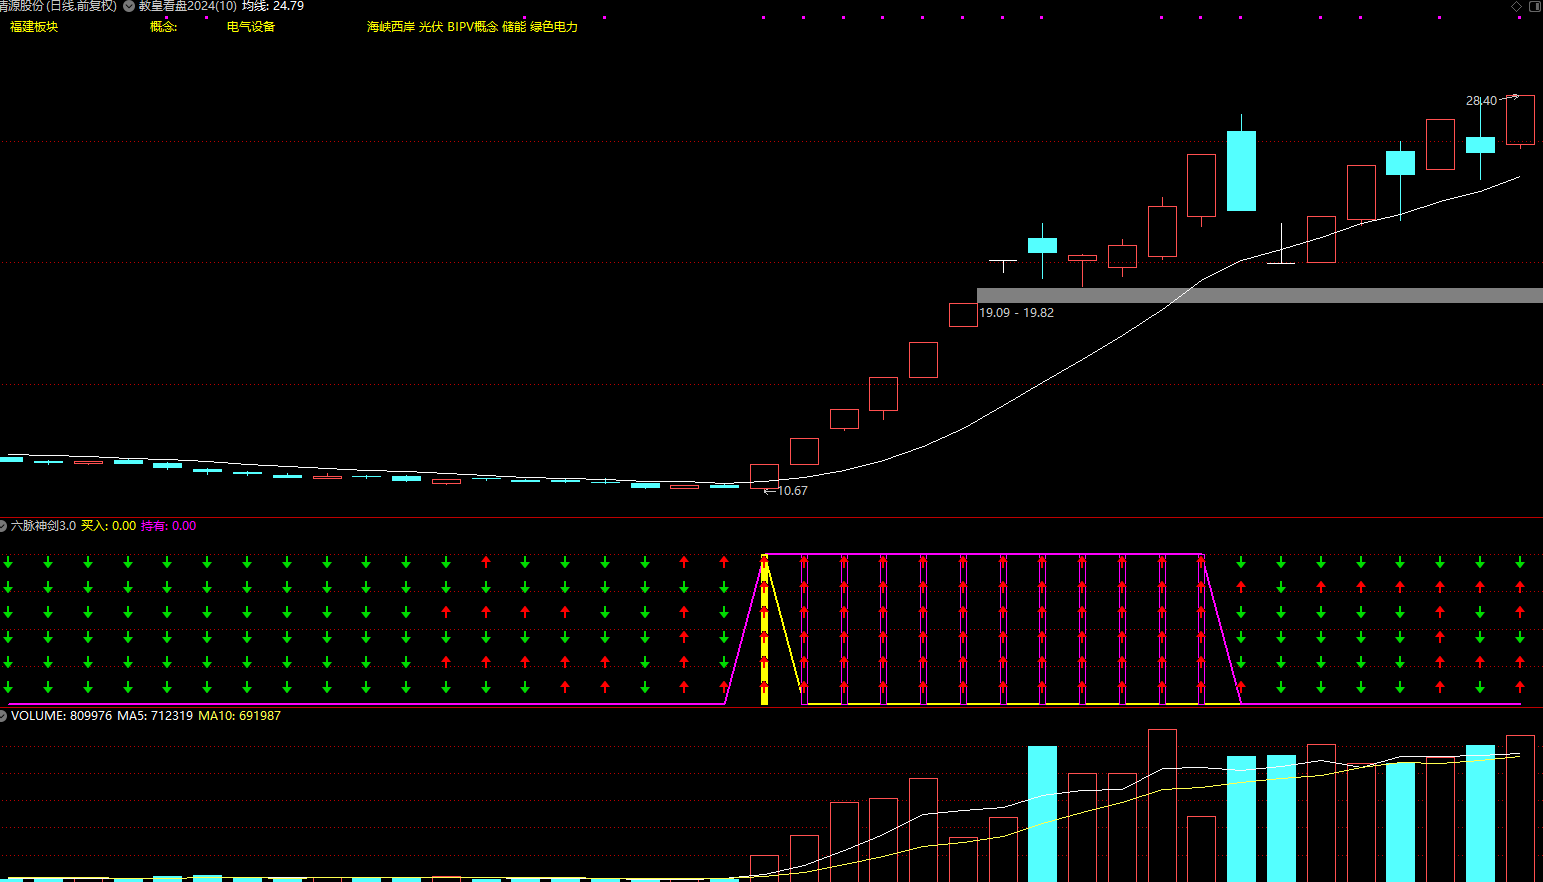Screen dimensions: 1543x882
Task: Click the latest red candlestick near 28.40
Action: (1520, 120)
